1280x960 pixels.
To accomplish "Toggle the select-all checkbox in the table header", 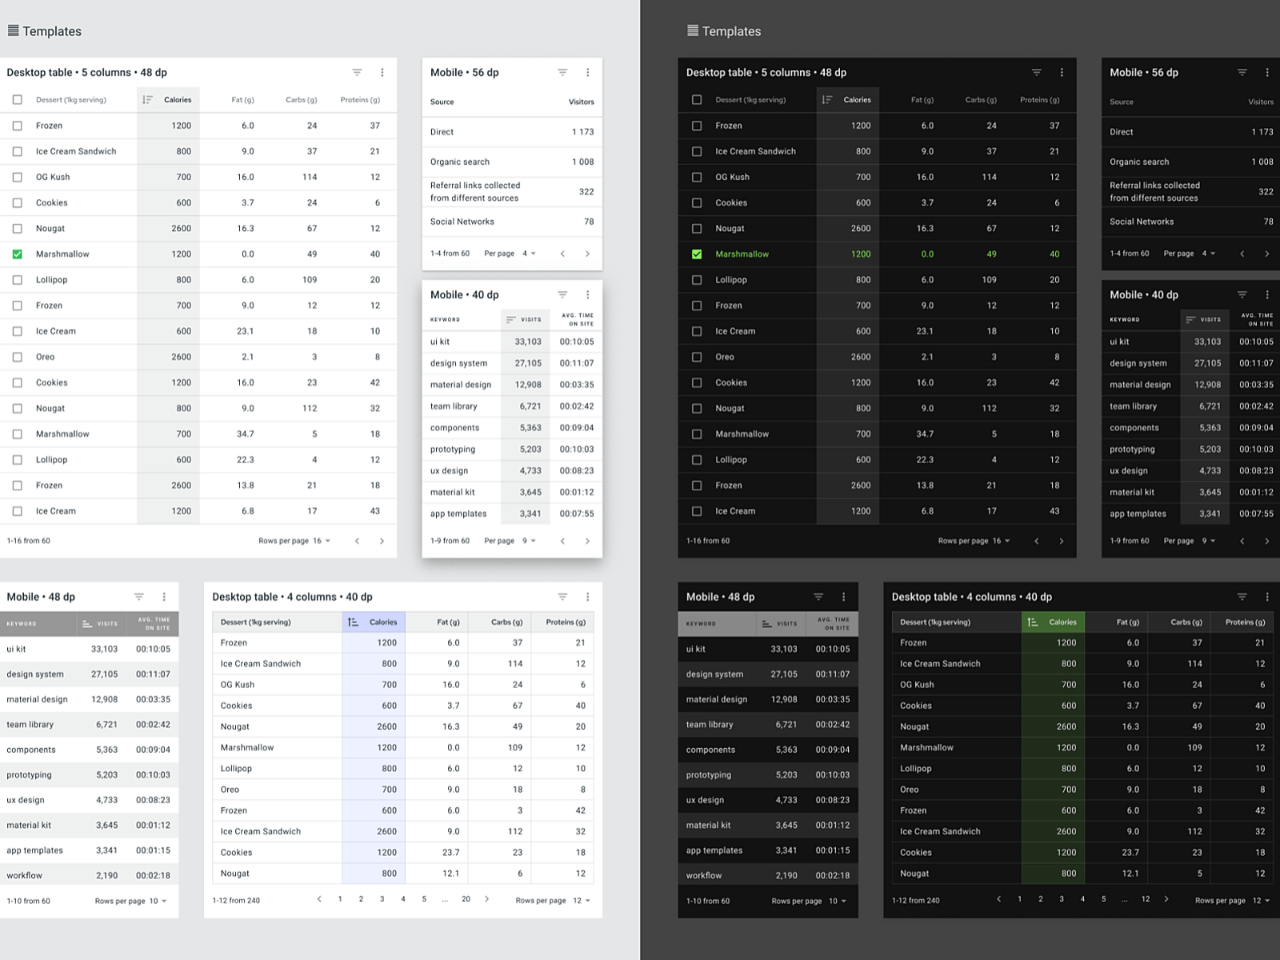I will point(17,99).
